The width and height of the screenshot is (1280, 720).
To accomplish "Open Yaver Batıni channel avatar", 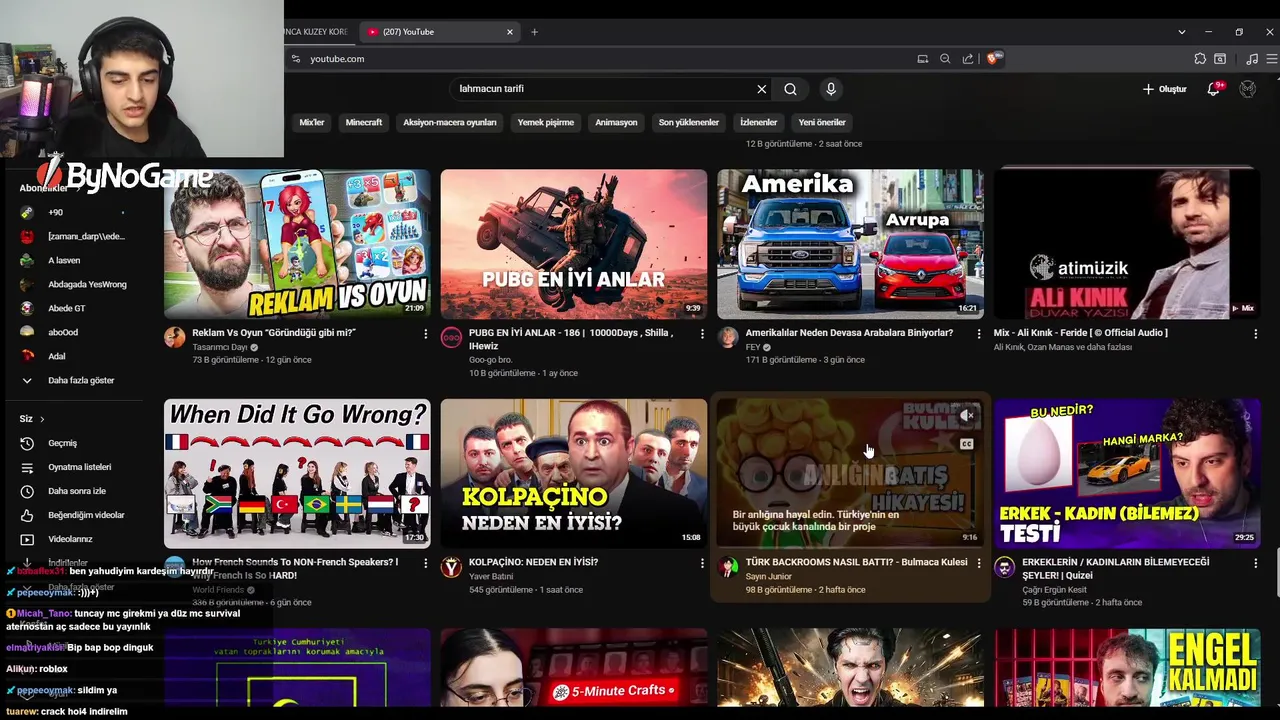I will click(452, 567).
